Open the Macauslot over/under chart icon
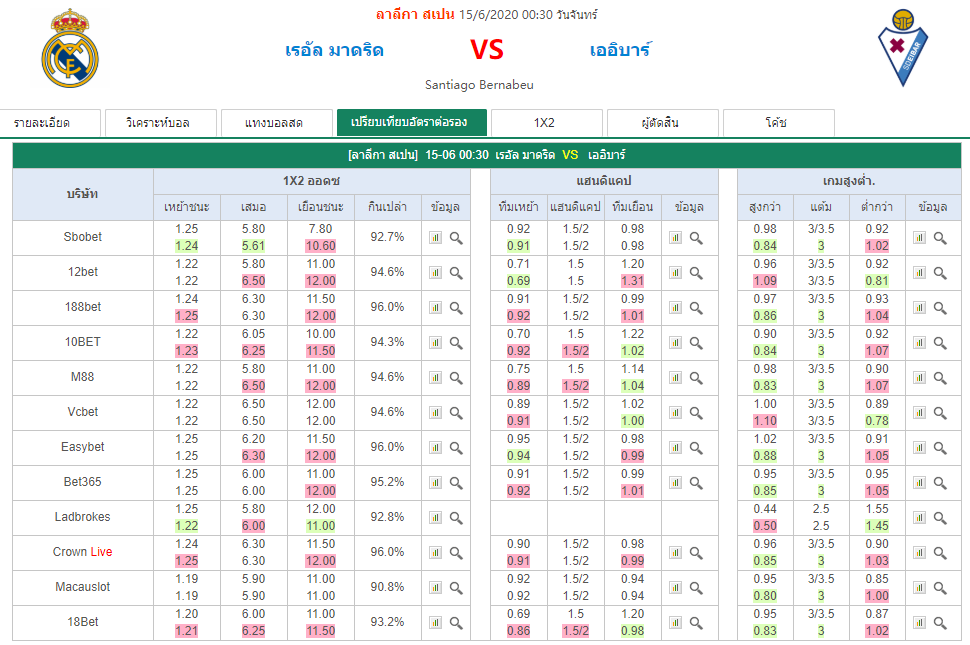 [919, 587]
